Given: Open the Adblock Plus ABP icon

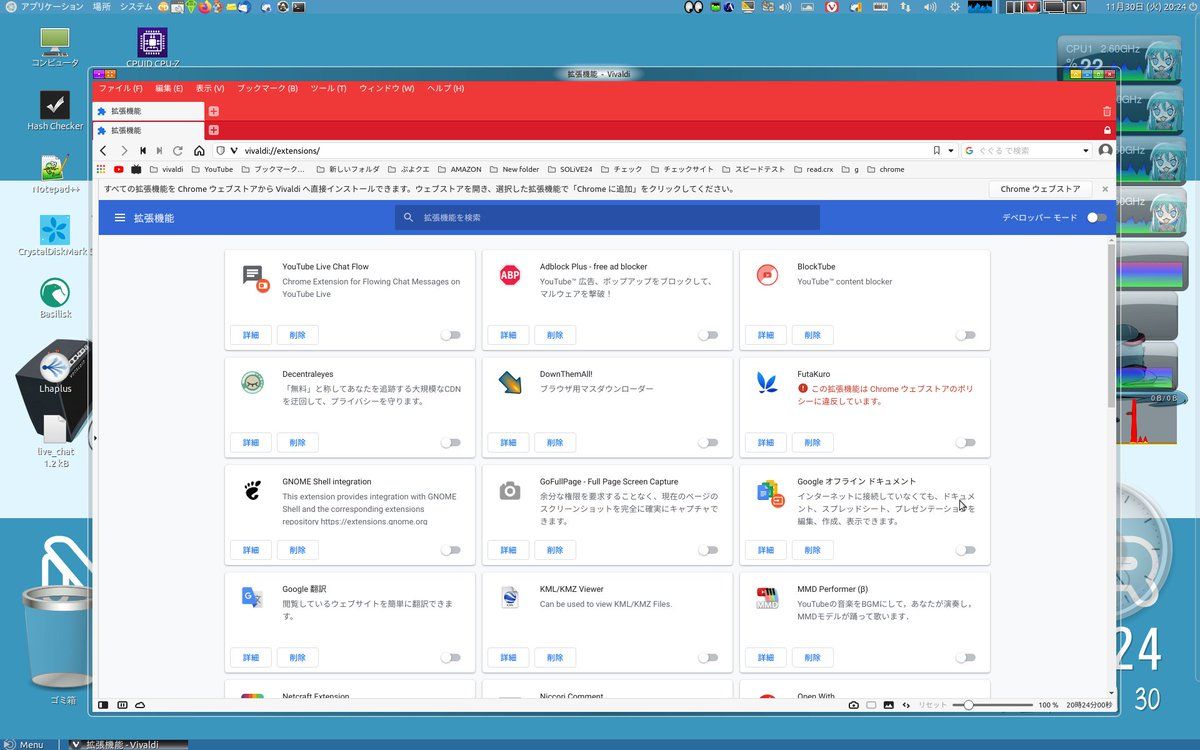Looking at the screenshot, I should [x=510, y=275].
